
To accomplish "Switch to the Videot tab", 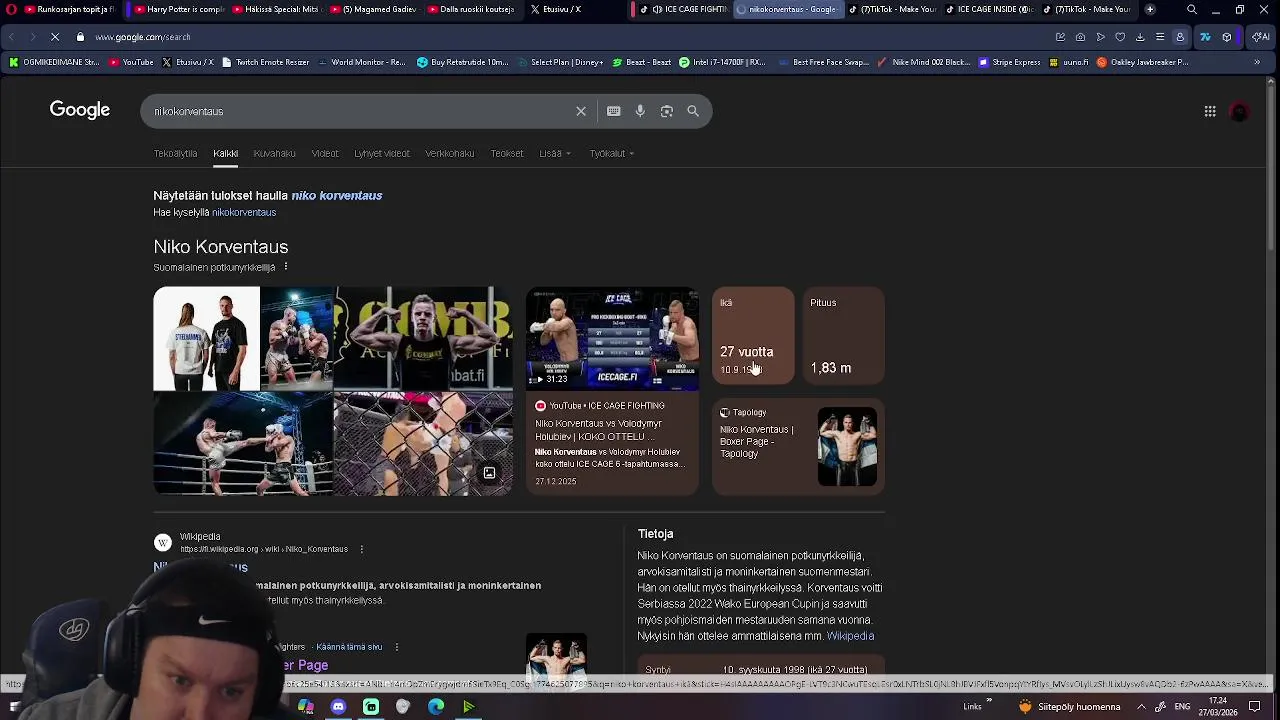I will point(325,153).
